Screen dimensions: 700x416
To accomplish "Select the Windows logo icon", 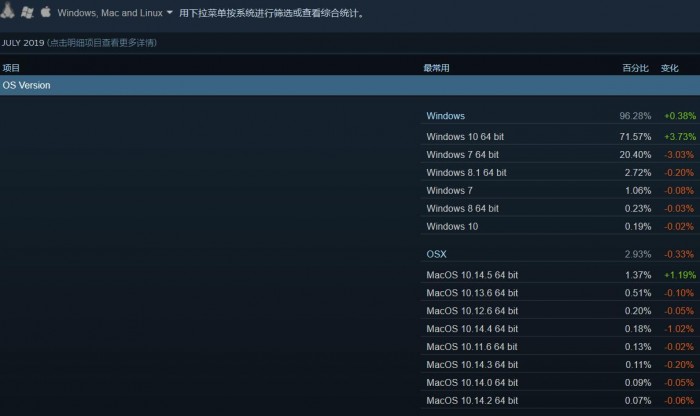I will pyautogui.click(x=27, y=12).
